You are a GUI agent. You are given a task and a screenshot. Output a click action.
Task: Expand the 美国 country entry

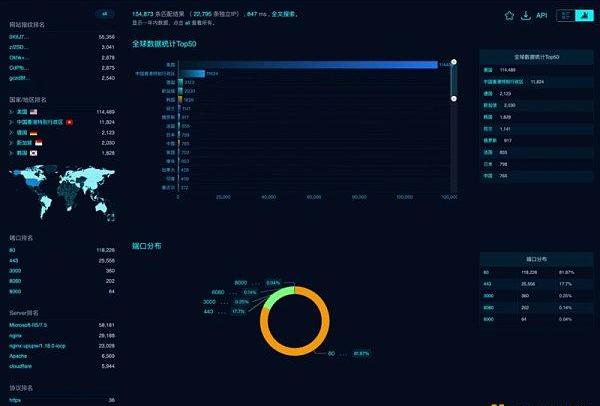[12, 112]
